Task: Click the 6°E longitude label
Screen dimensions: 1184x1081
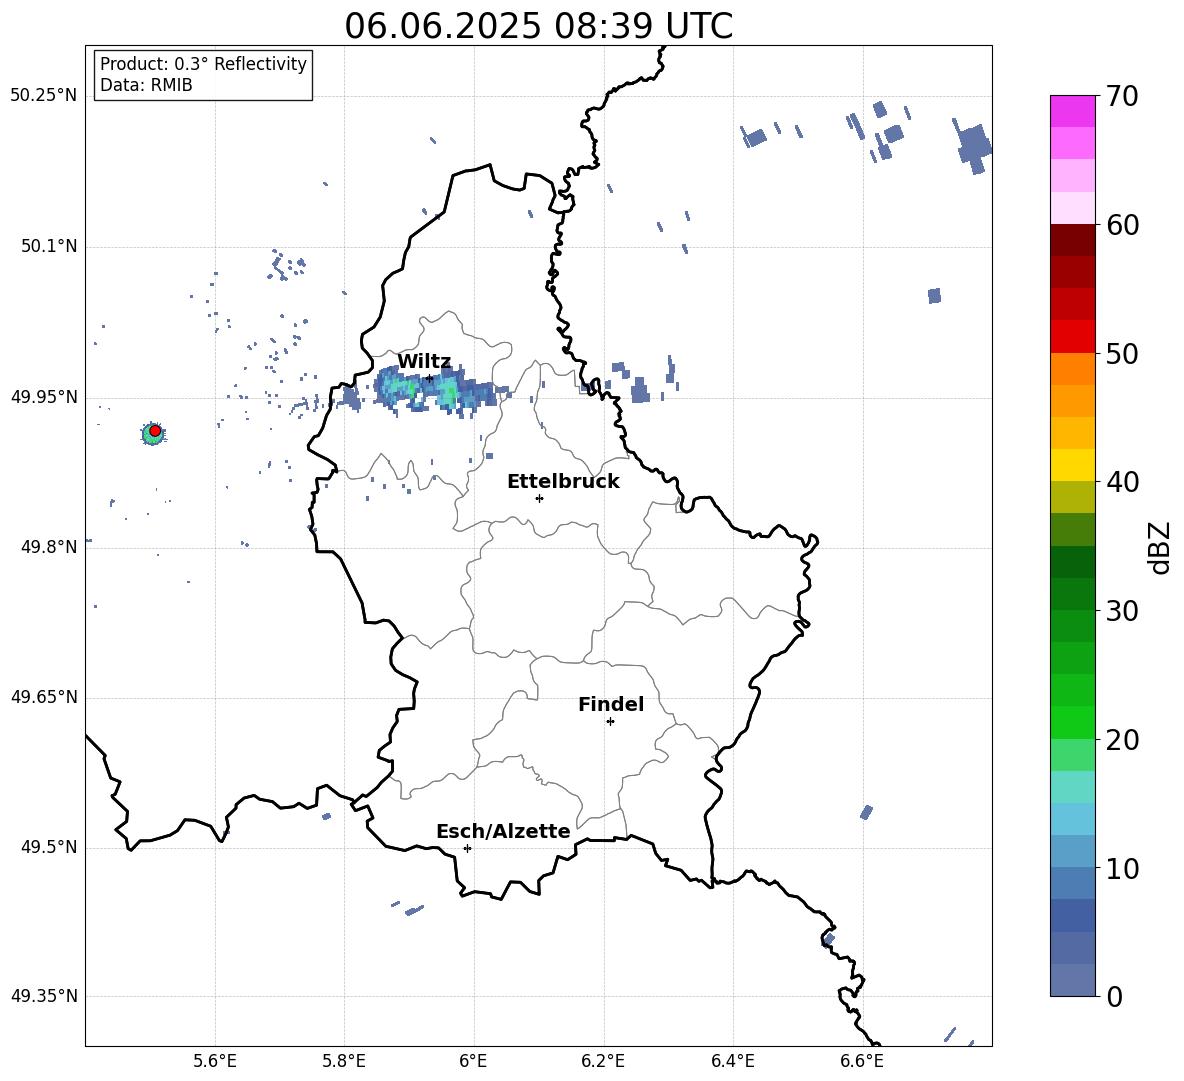Action: click(473, 1061)
